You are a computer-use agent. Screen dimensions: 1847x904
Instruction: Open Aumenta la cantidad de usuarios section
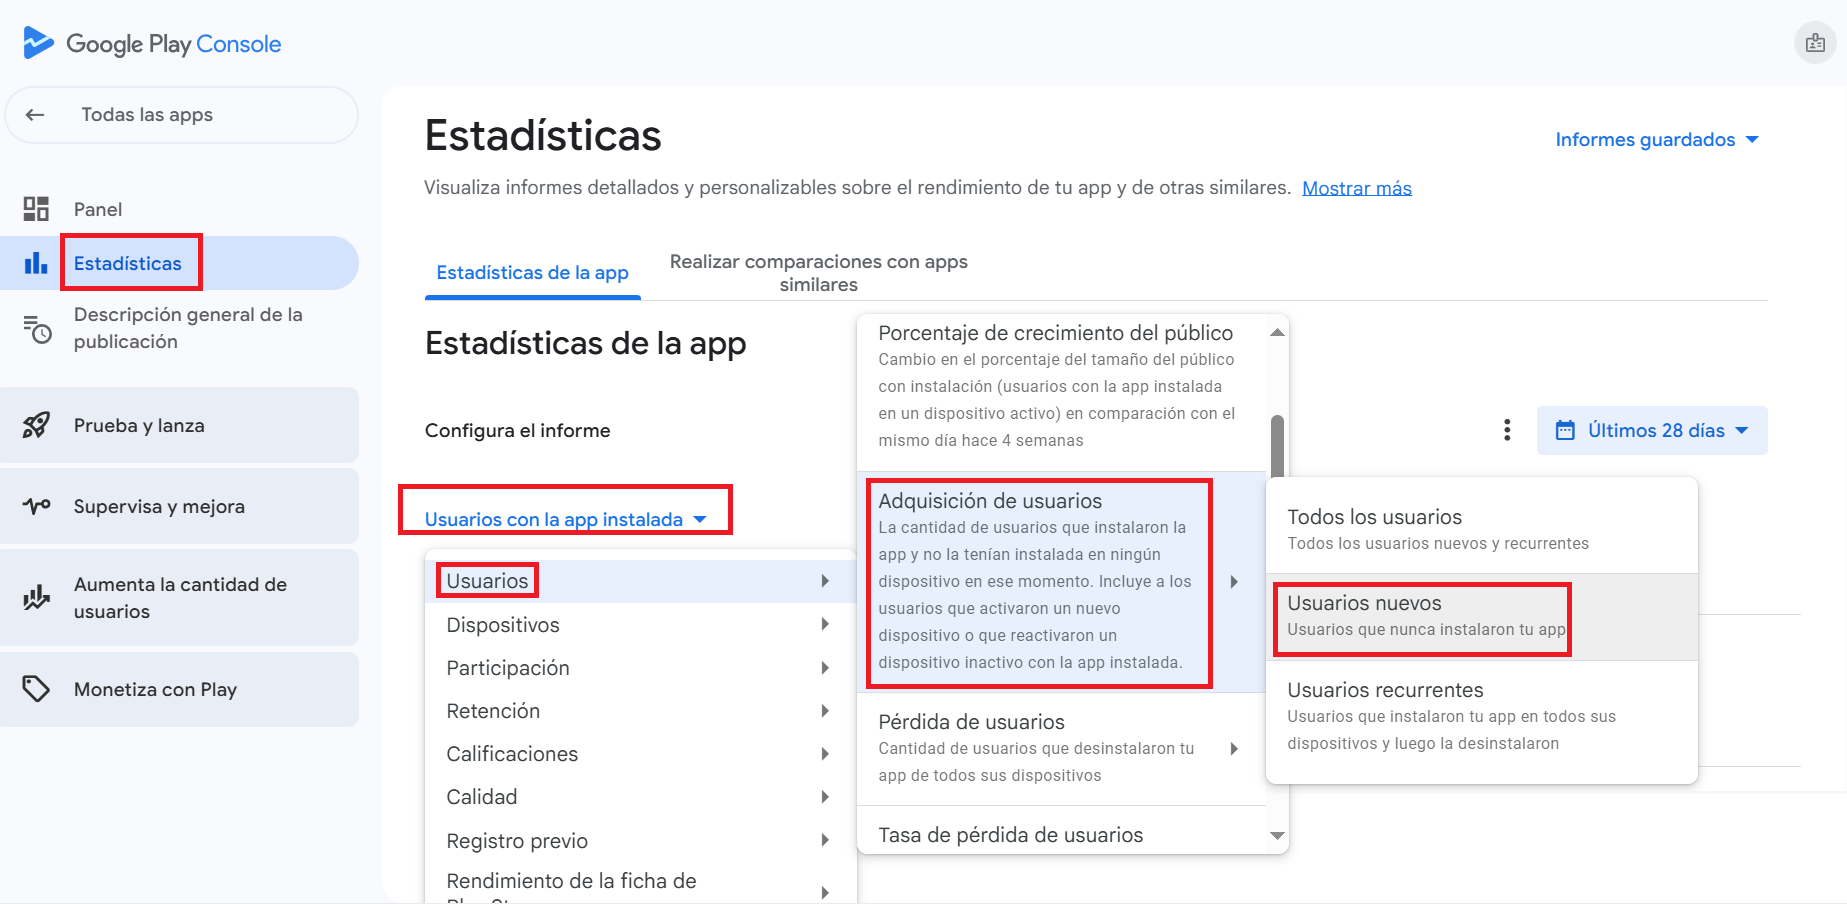pos(180,598)
